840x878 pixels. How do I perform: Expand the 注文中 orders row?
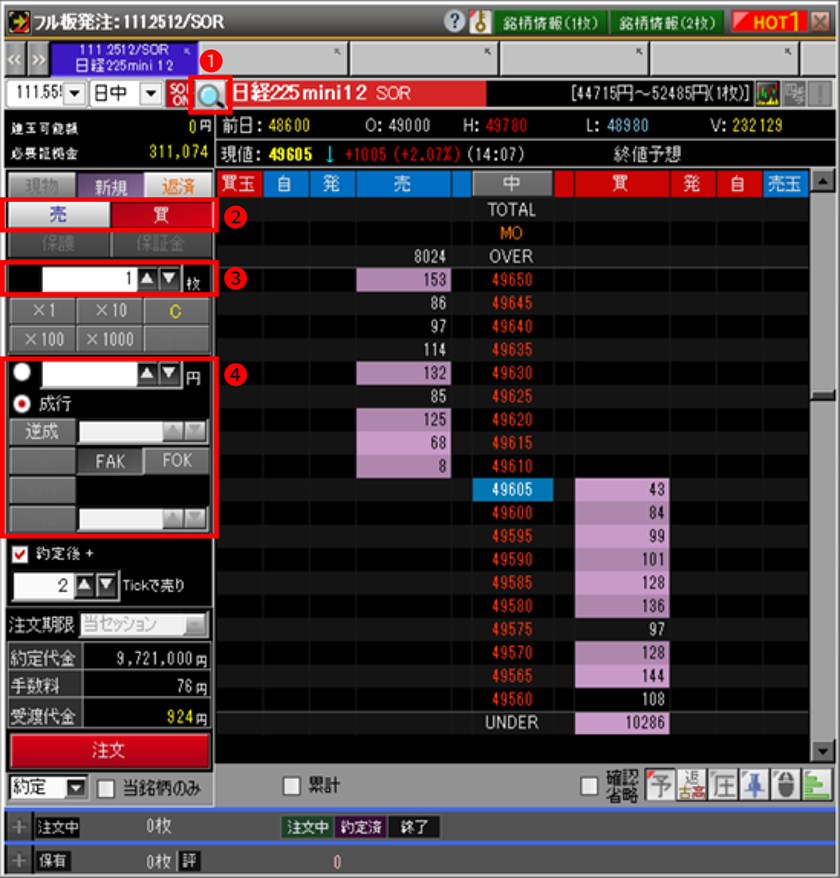(17, 827)
